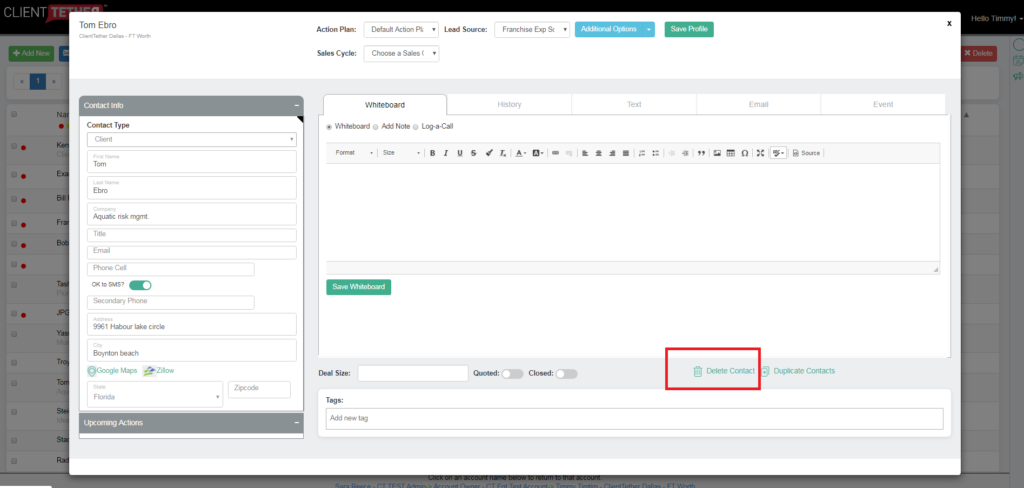1024x488 pixels.
Task: Switch to the Text tab
Action: [634, 105]
